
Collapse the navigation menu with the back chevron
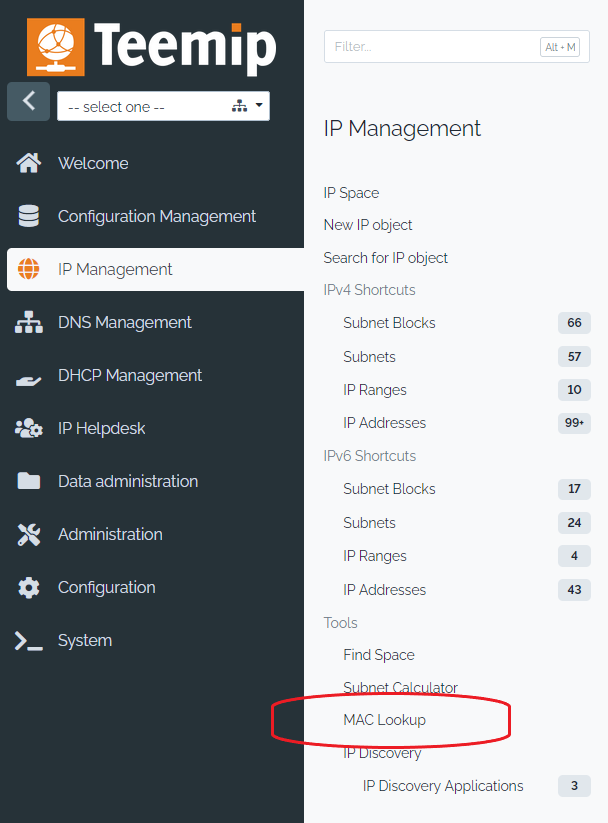coord(28,101)
